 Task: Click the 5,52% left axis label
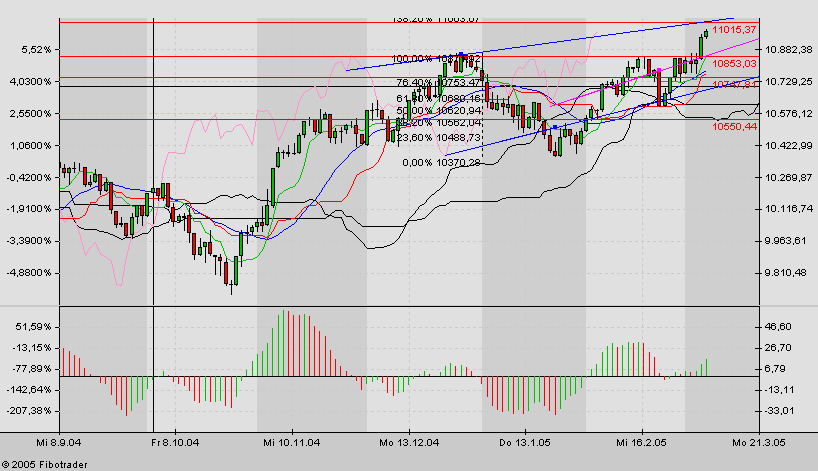point(34,49)
